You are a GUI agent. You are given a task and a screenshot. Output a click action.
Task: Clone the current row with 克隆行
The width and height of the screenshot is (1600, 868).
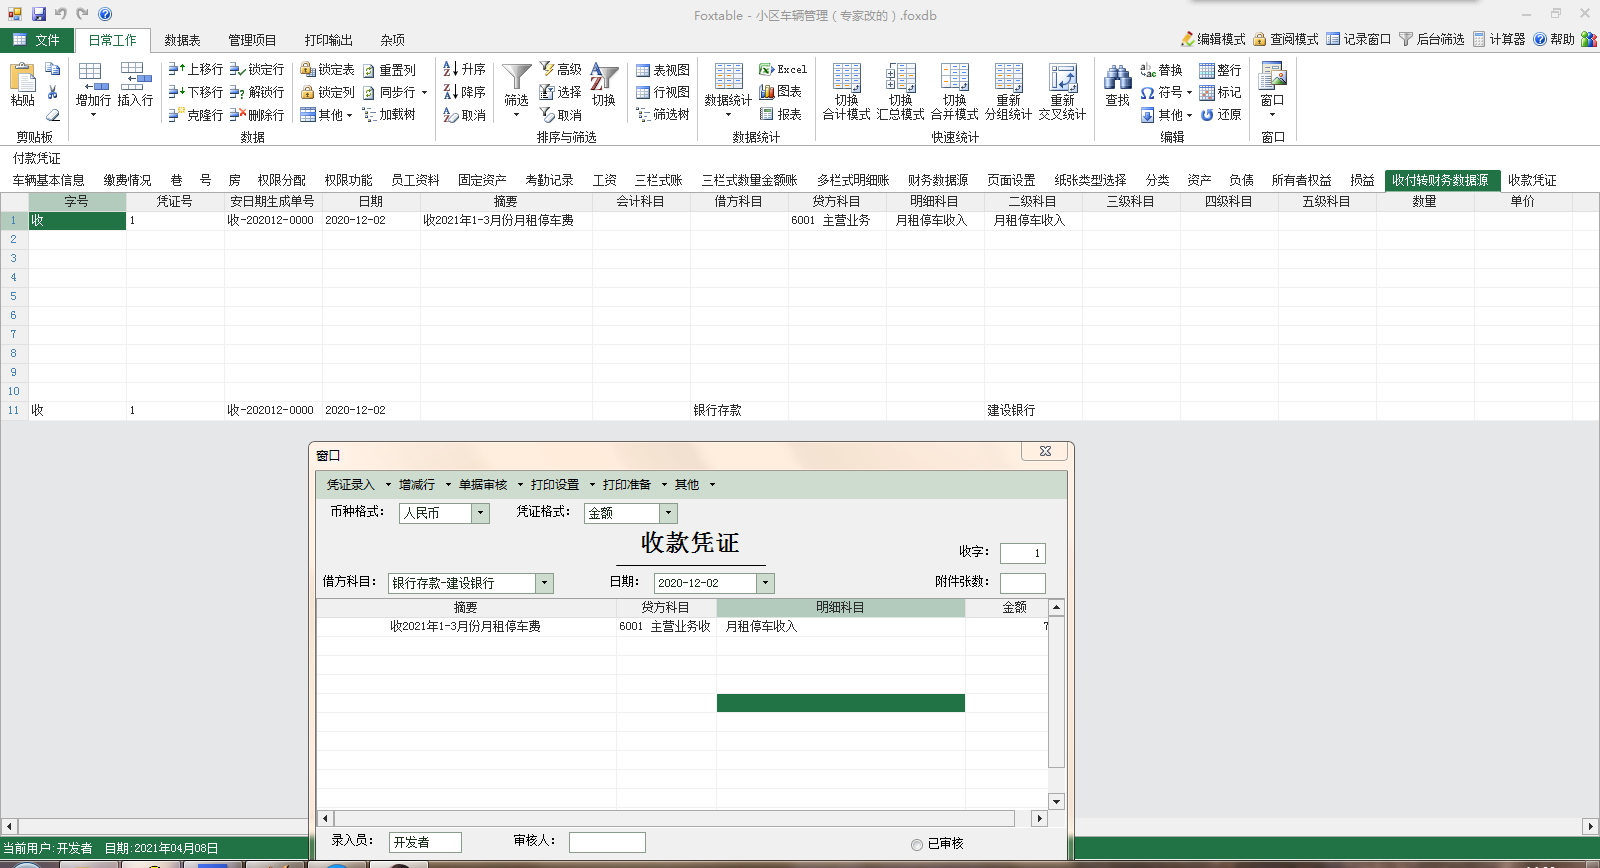196,115
